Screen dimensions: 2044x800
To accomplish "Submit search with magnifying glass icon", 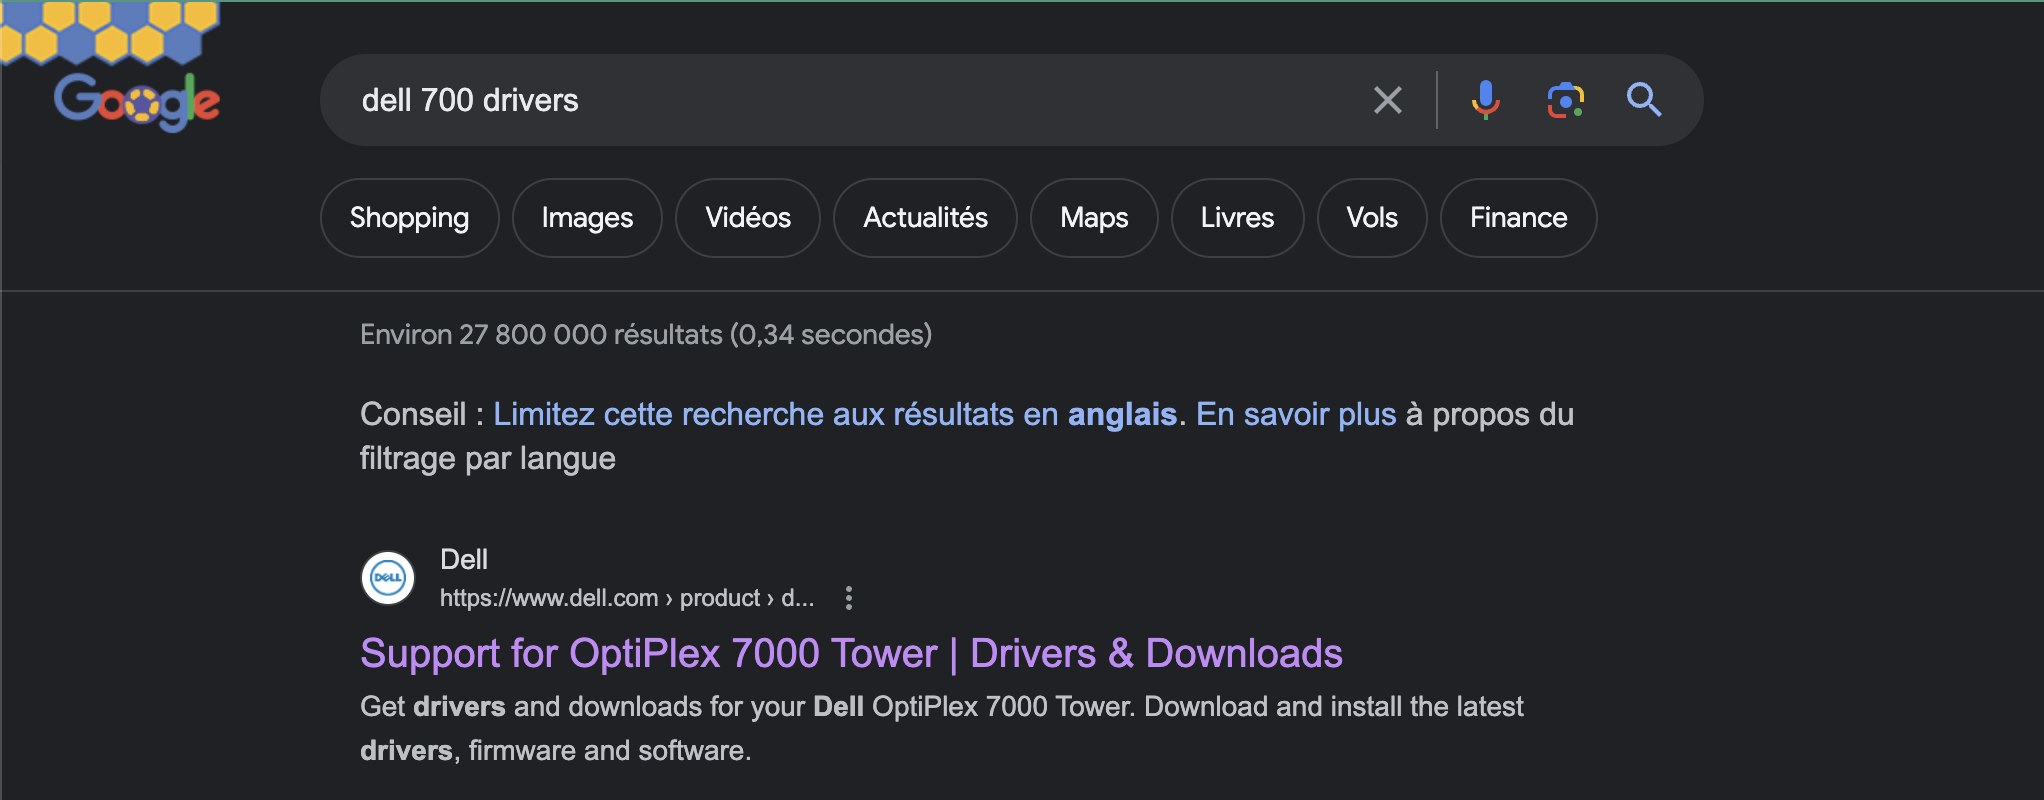I will 1643,100.
